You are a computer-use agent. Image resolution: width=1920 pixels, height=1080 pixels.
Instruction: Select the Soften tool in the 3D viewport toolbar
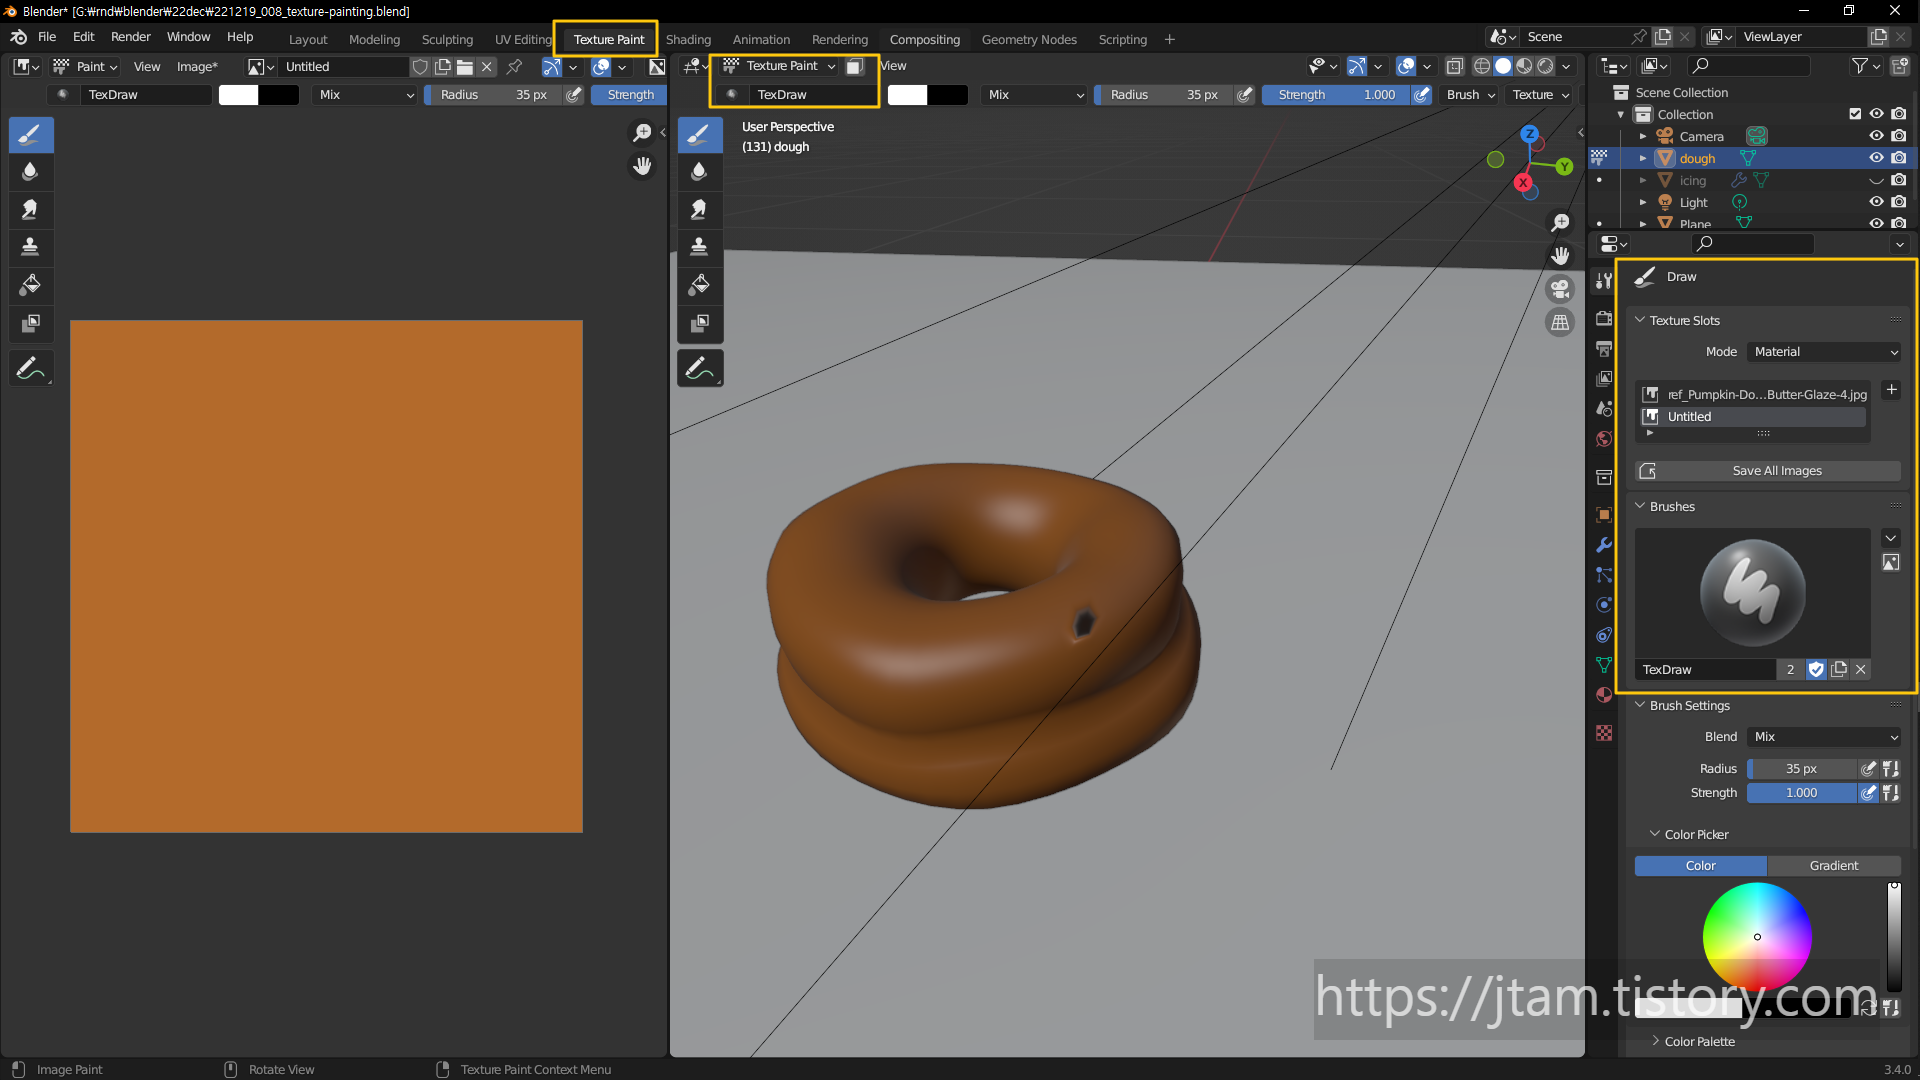click(x=699, y=171)
